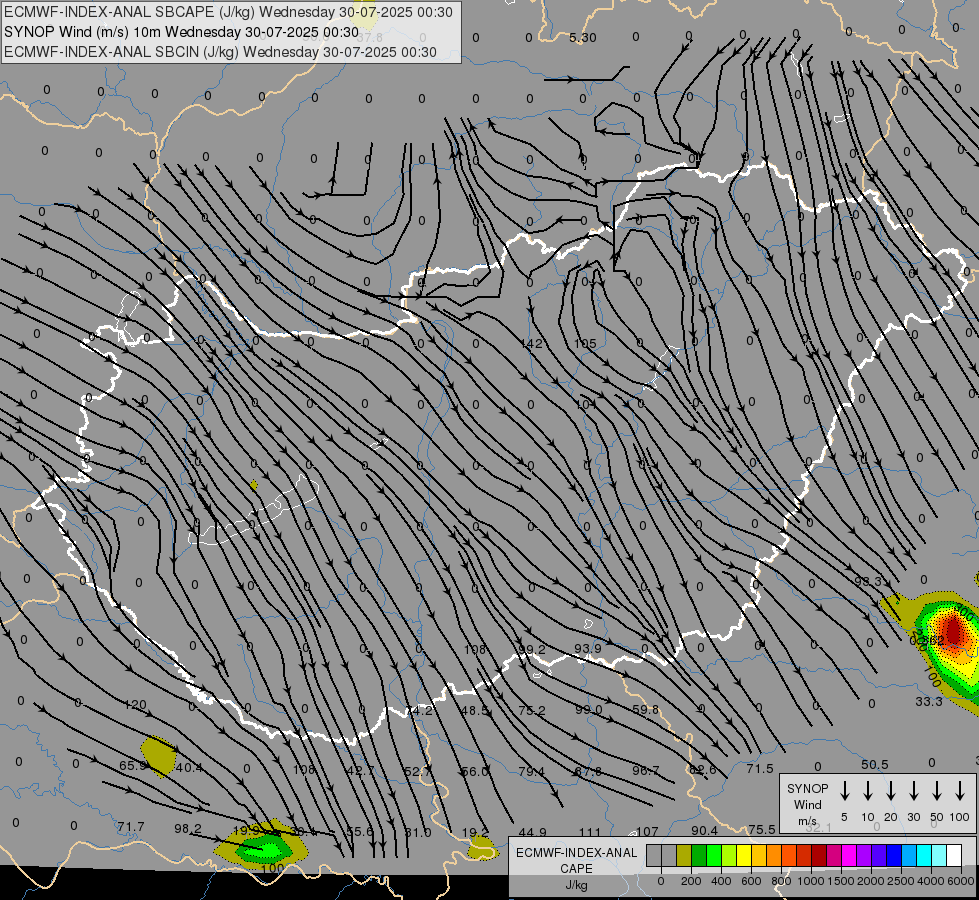Click the 30 m/s wind arrow in legend
Viewport: 979px width, 900px height.
point(913,791)
